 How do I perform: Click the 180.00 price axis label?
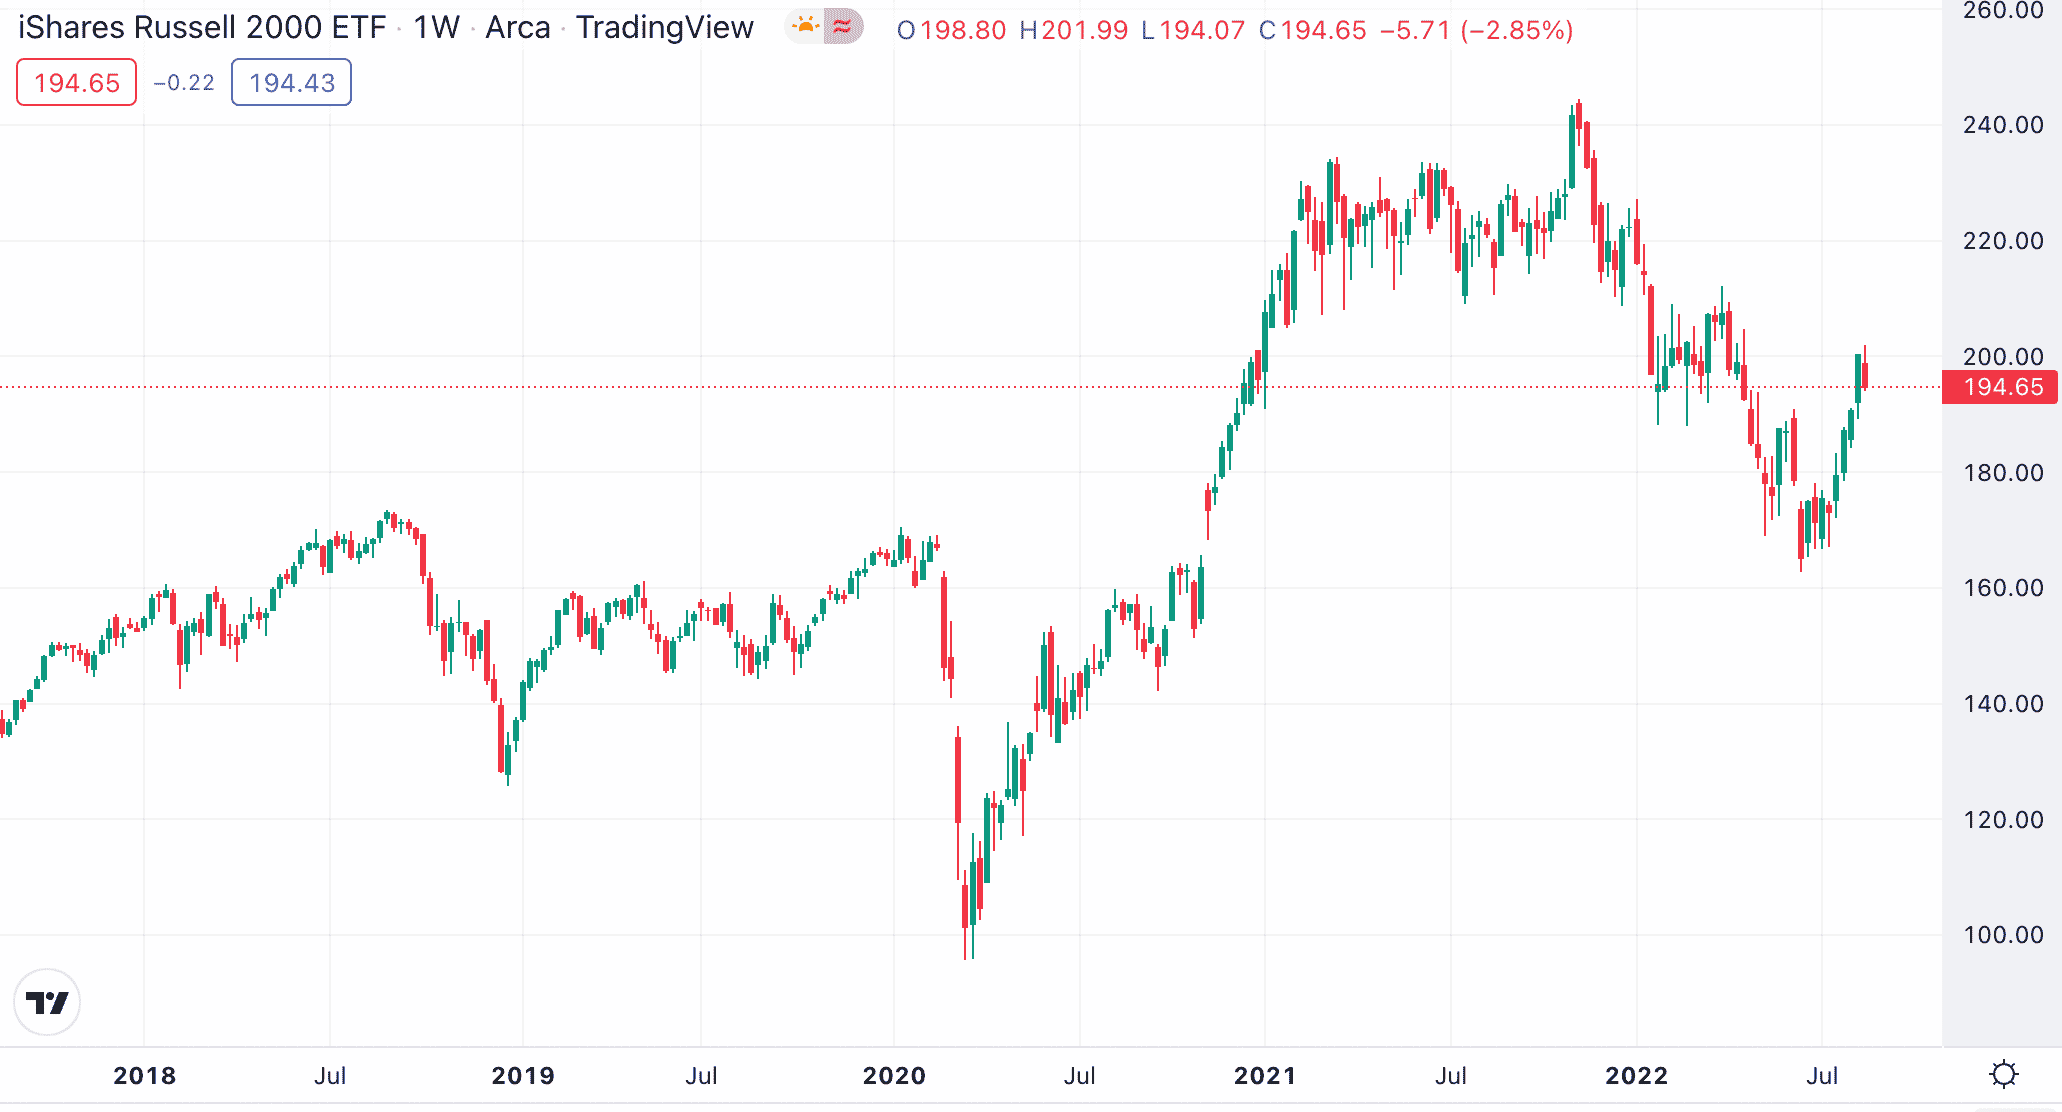coord(2003,472)
